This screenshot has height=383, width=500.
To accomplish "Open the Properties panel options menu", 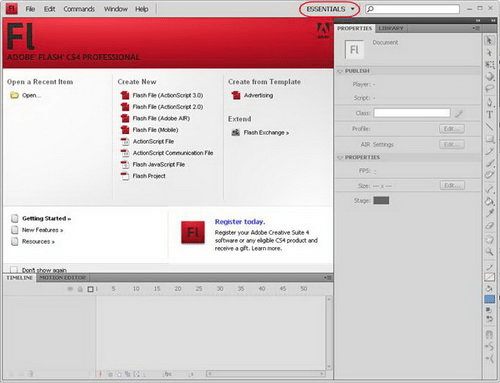I will pos(476,28).
